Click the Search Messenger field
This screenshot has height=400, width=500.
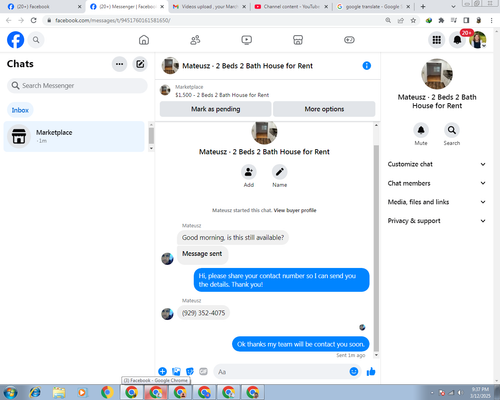(x=77, y=86)
